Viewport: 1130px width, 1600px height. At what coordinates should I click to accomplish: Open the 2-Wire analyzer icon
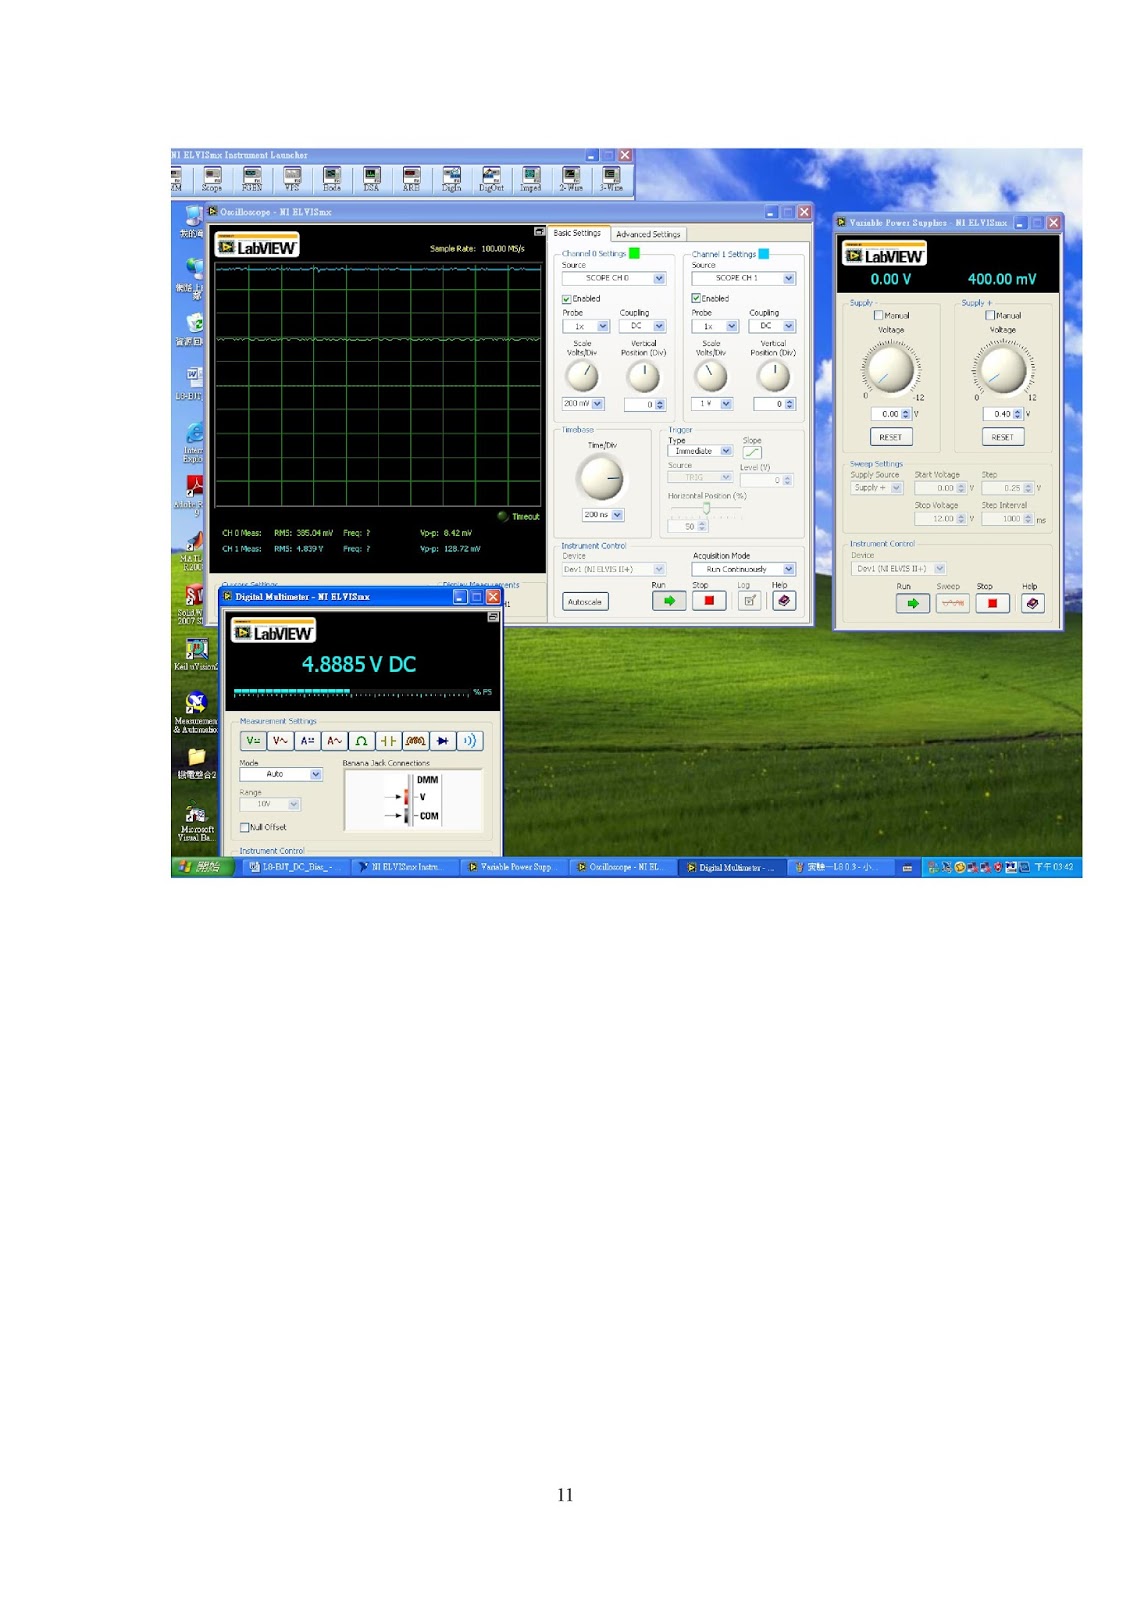571,179
